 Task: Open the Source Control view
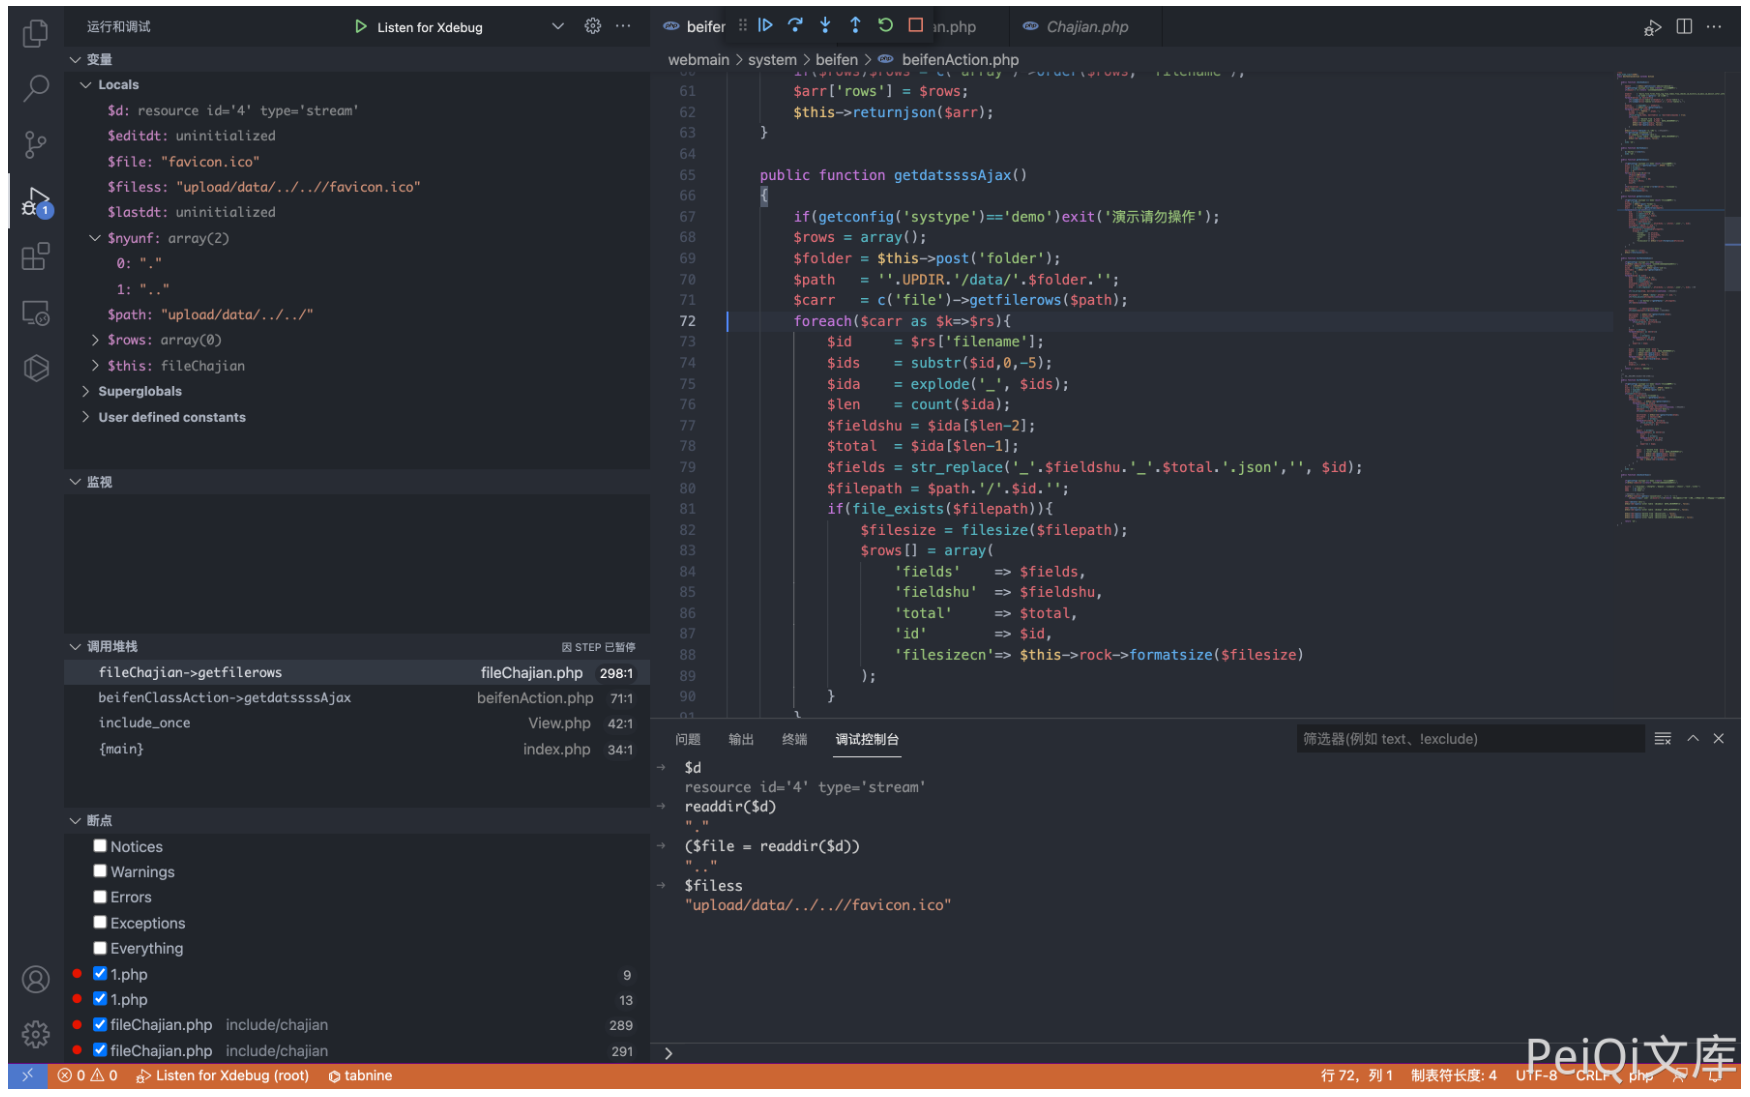point(35,145)
